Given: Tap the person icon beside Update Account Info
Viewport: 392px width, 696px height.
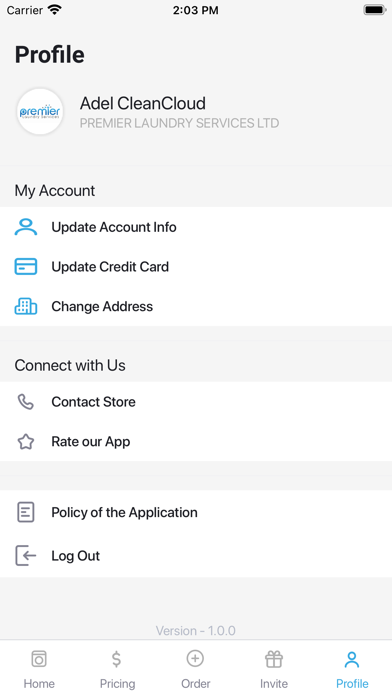Looking at the screenshot, I should (26, 227).
